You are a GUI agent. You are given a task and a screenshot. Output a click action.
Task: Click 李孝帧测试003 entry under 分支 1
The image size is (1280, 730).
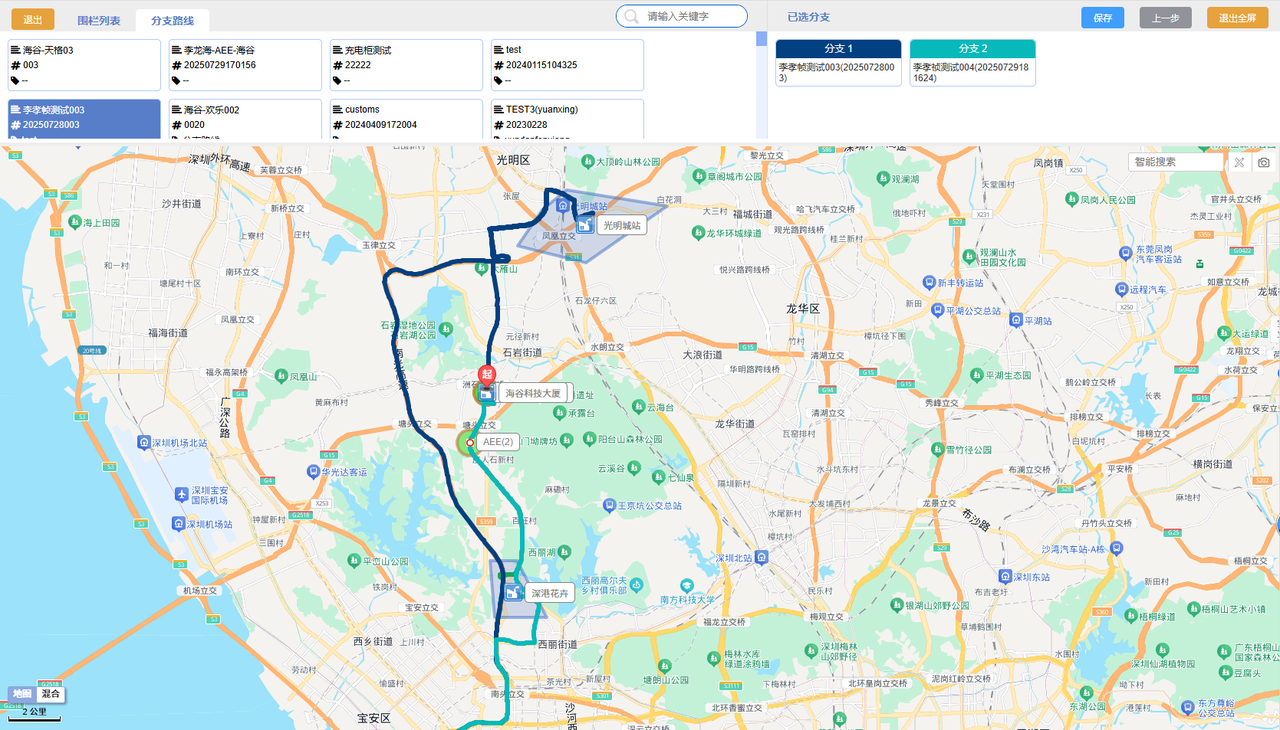838,72
